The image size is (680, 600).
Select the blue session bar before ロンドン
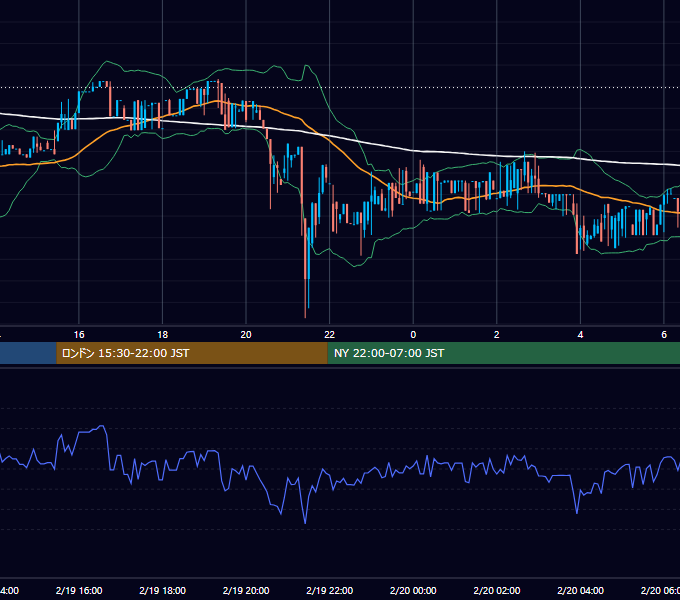tap(28, 353)
